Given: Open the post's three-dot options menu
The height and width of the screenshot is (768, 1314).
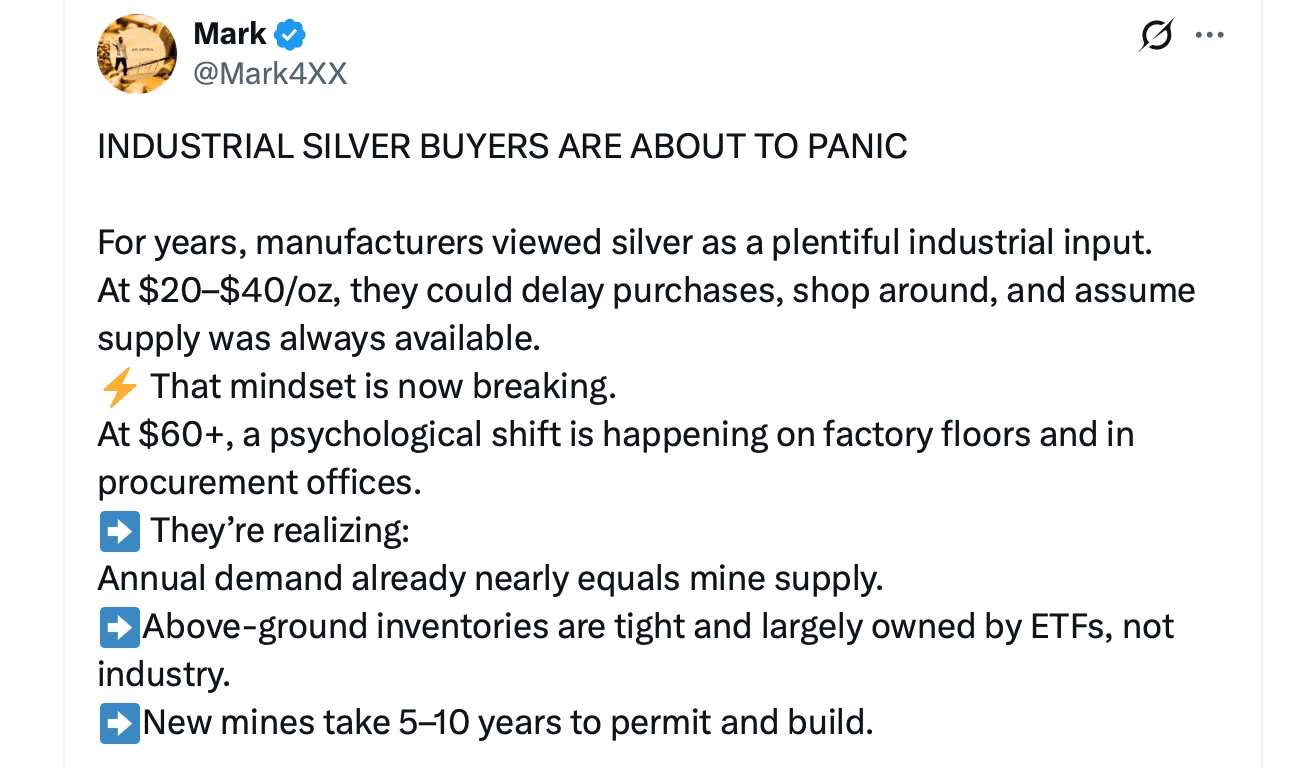Looking at the screenshot, I should pyautogui.click(x=1210, y=34).
